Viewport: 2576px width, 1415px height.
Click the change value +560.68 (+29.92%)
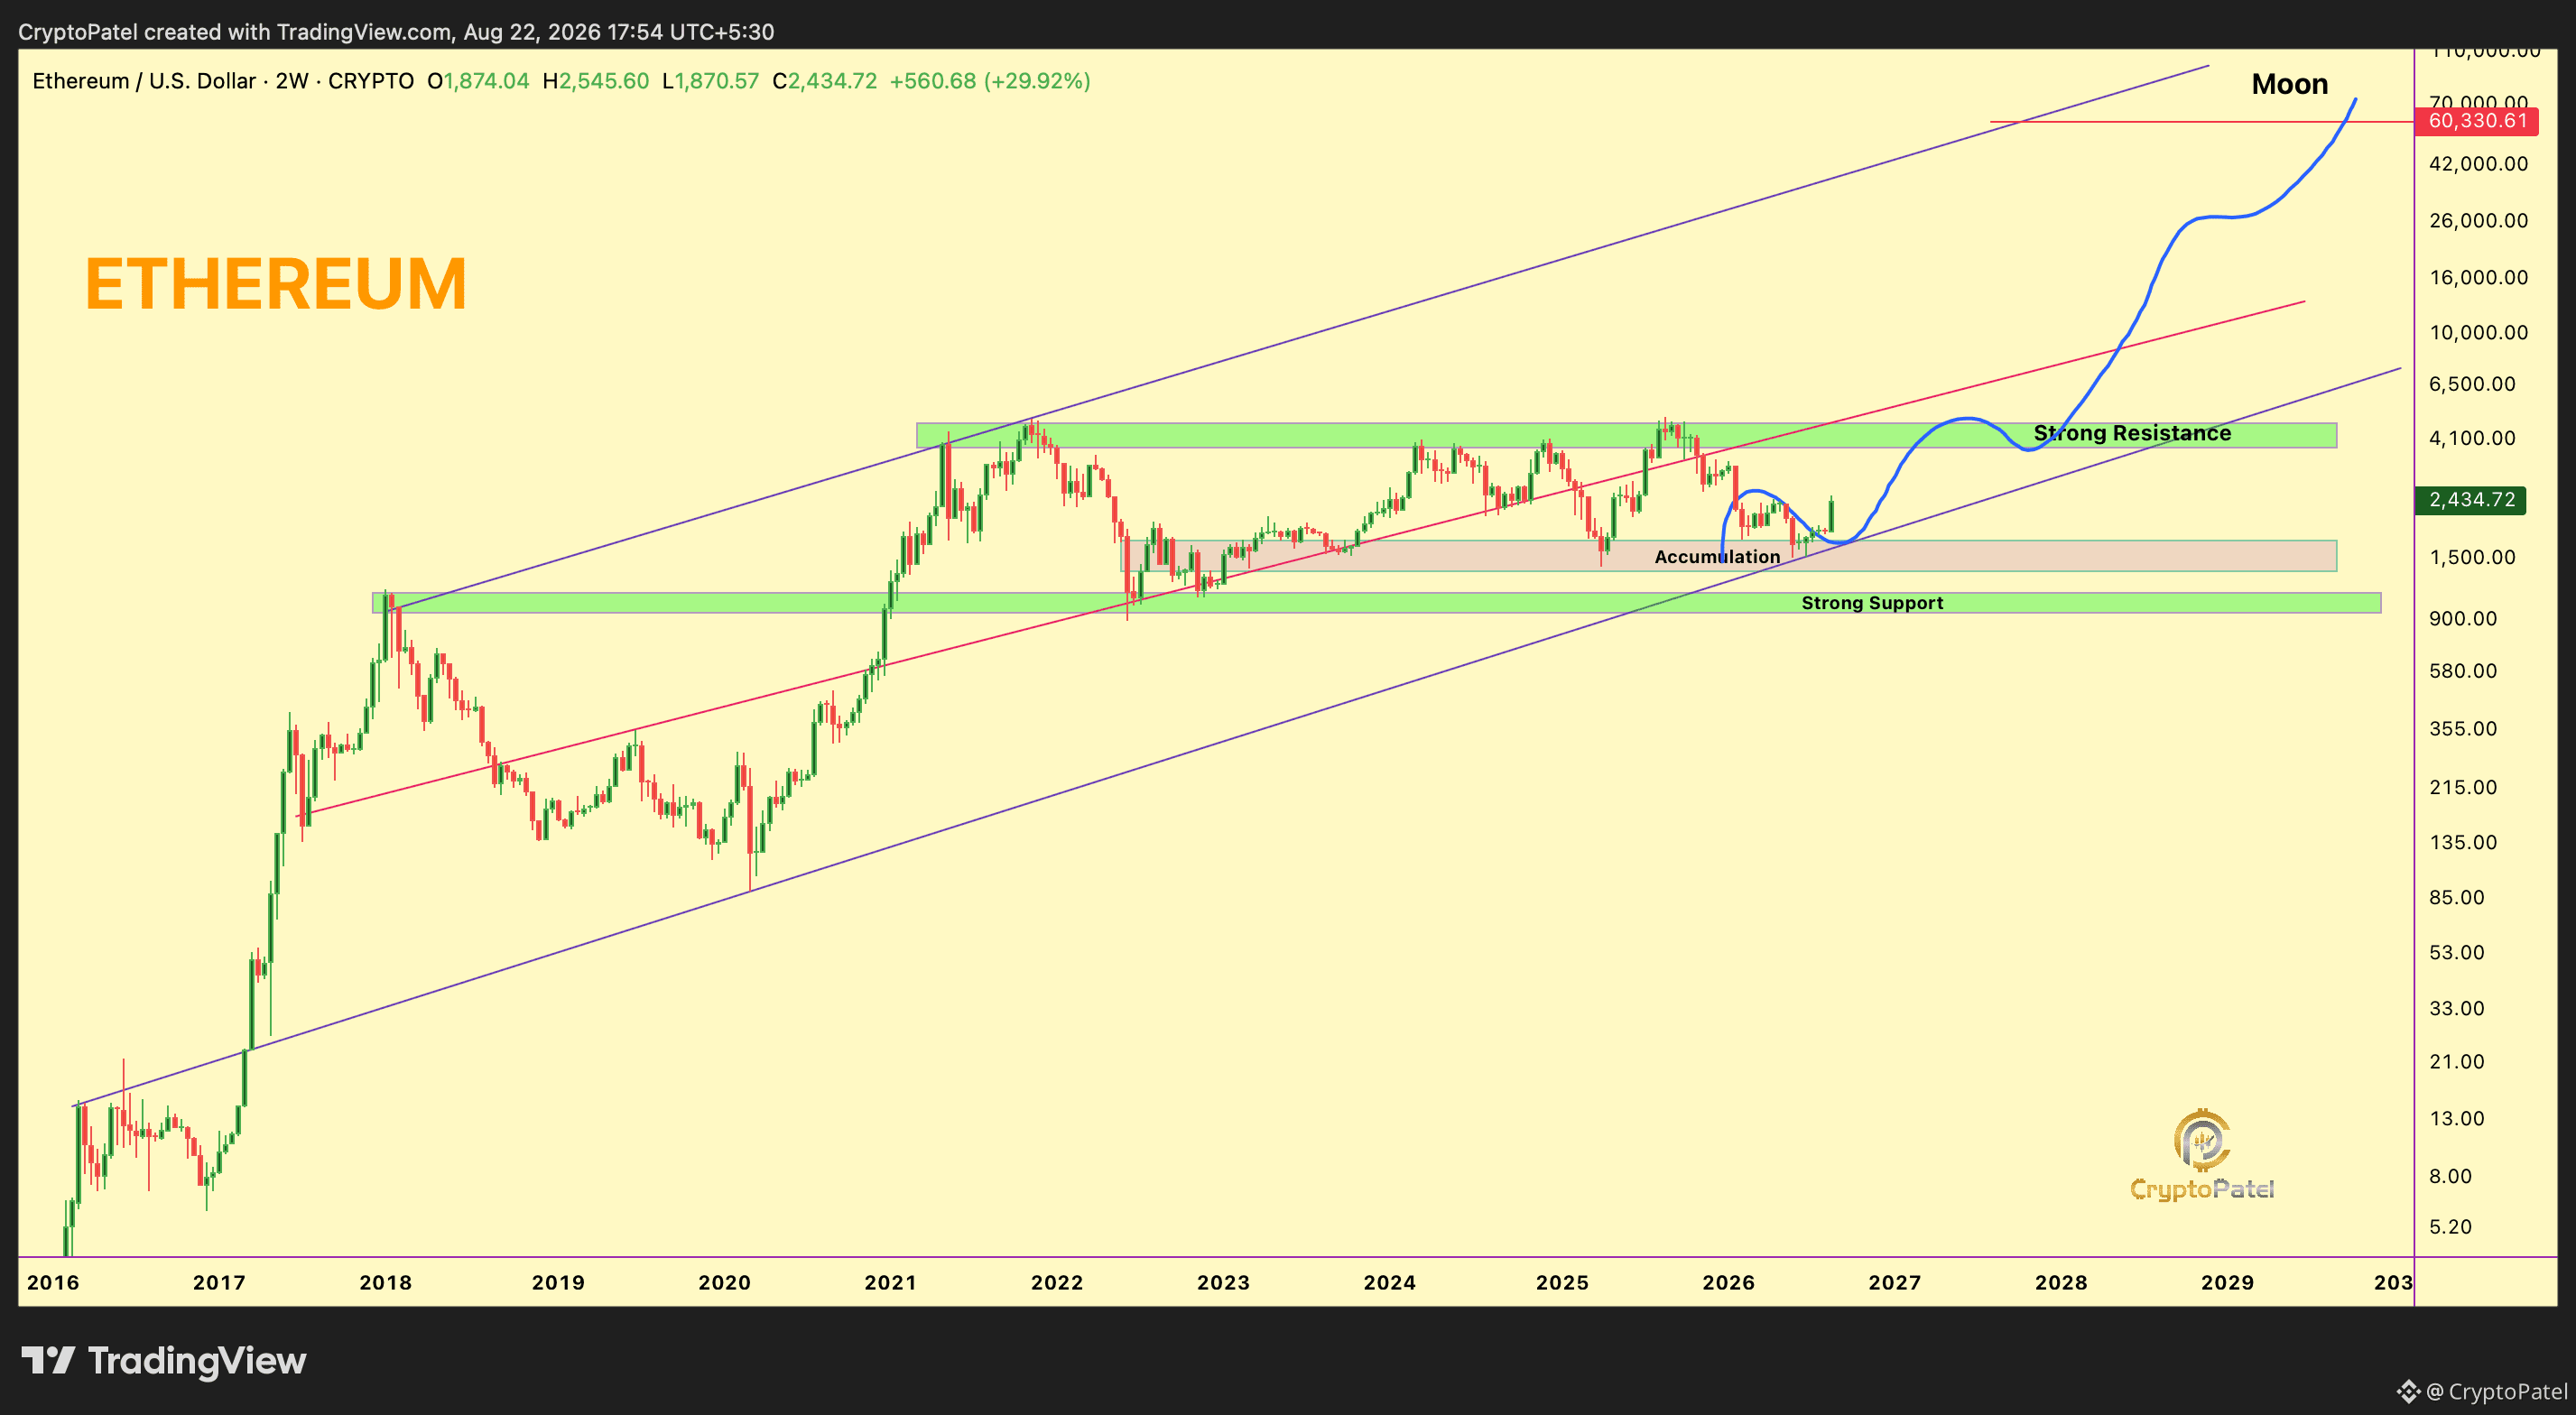990,81
